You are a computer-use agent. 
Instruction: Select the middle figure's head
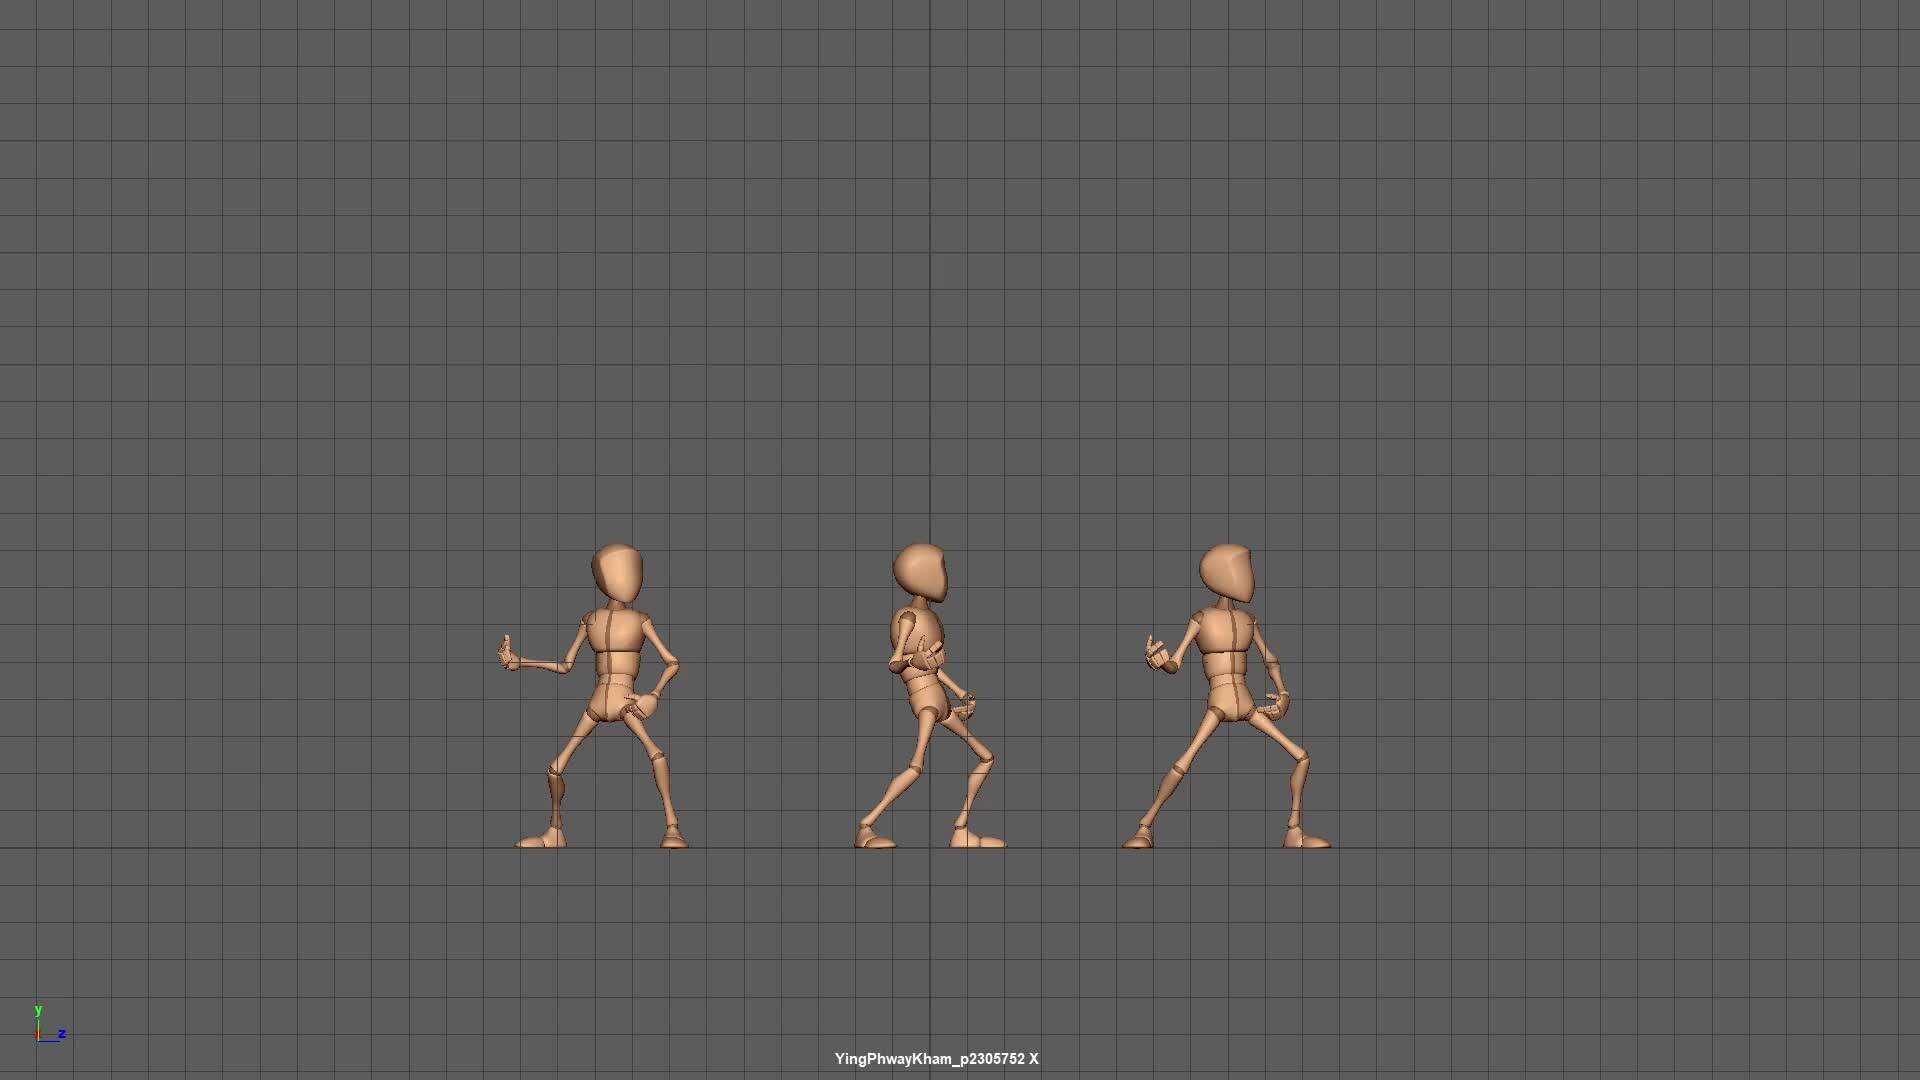click(920, 572)
